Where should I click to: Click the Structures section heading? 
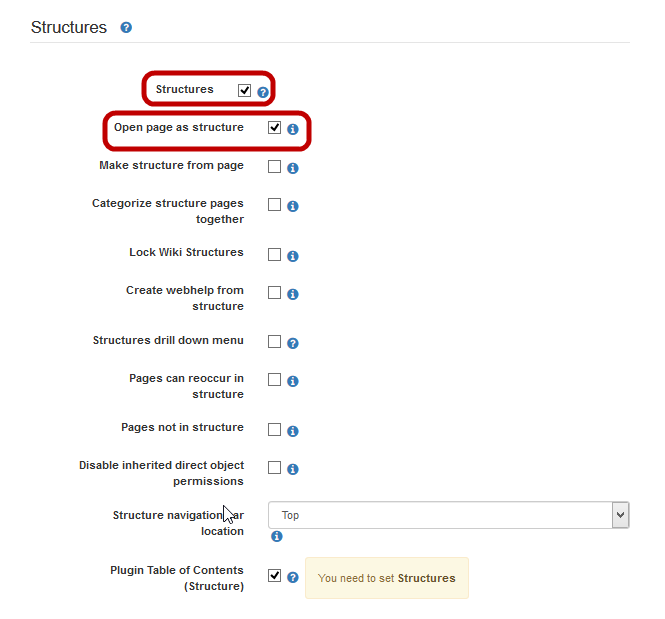click(x=68, y=28)
